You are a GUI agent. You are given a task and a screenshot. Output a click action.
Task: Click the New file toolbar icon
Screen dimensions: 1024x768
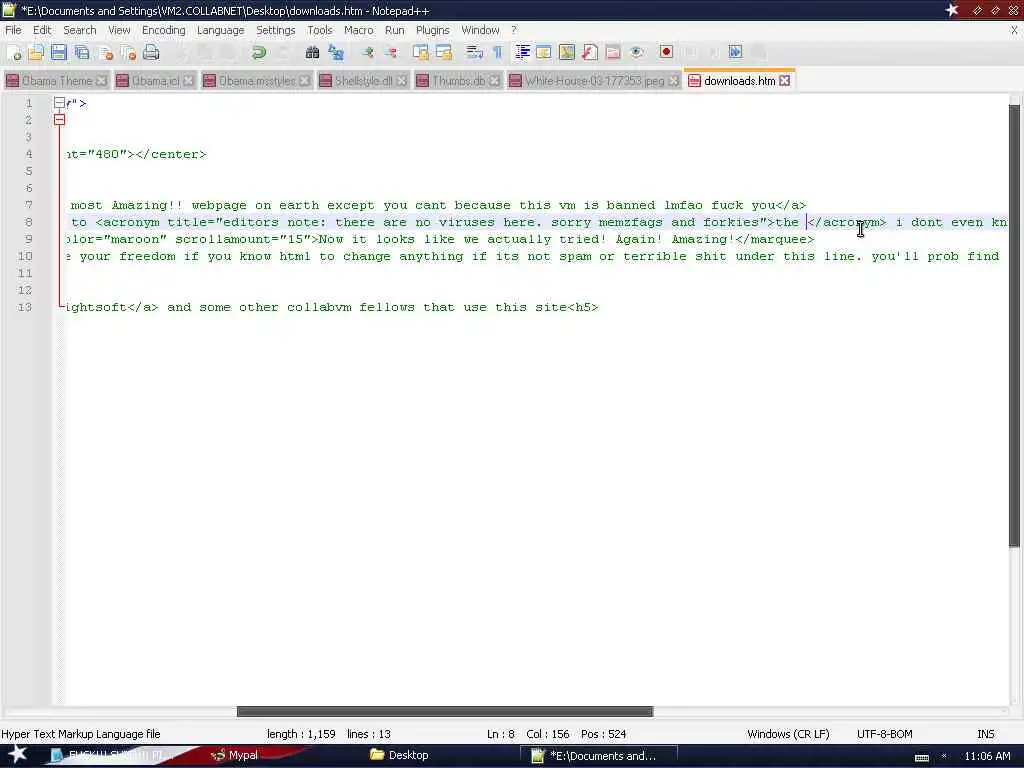point(14,52)
